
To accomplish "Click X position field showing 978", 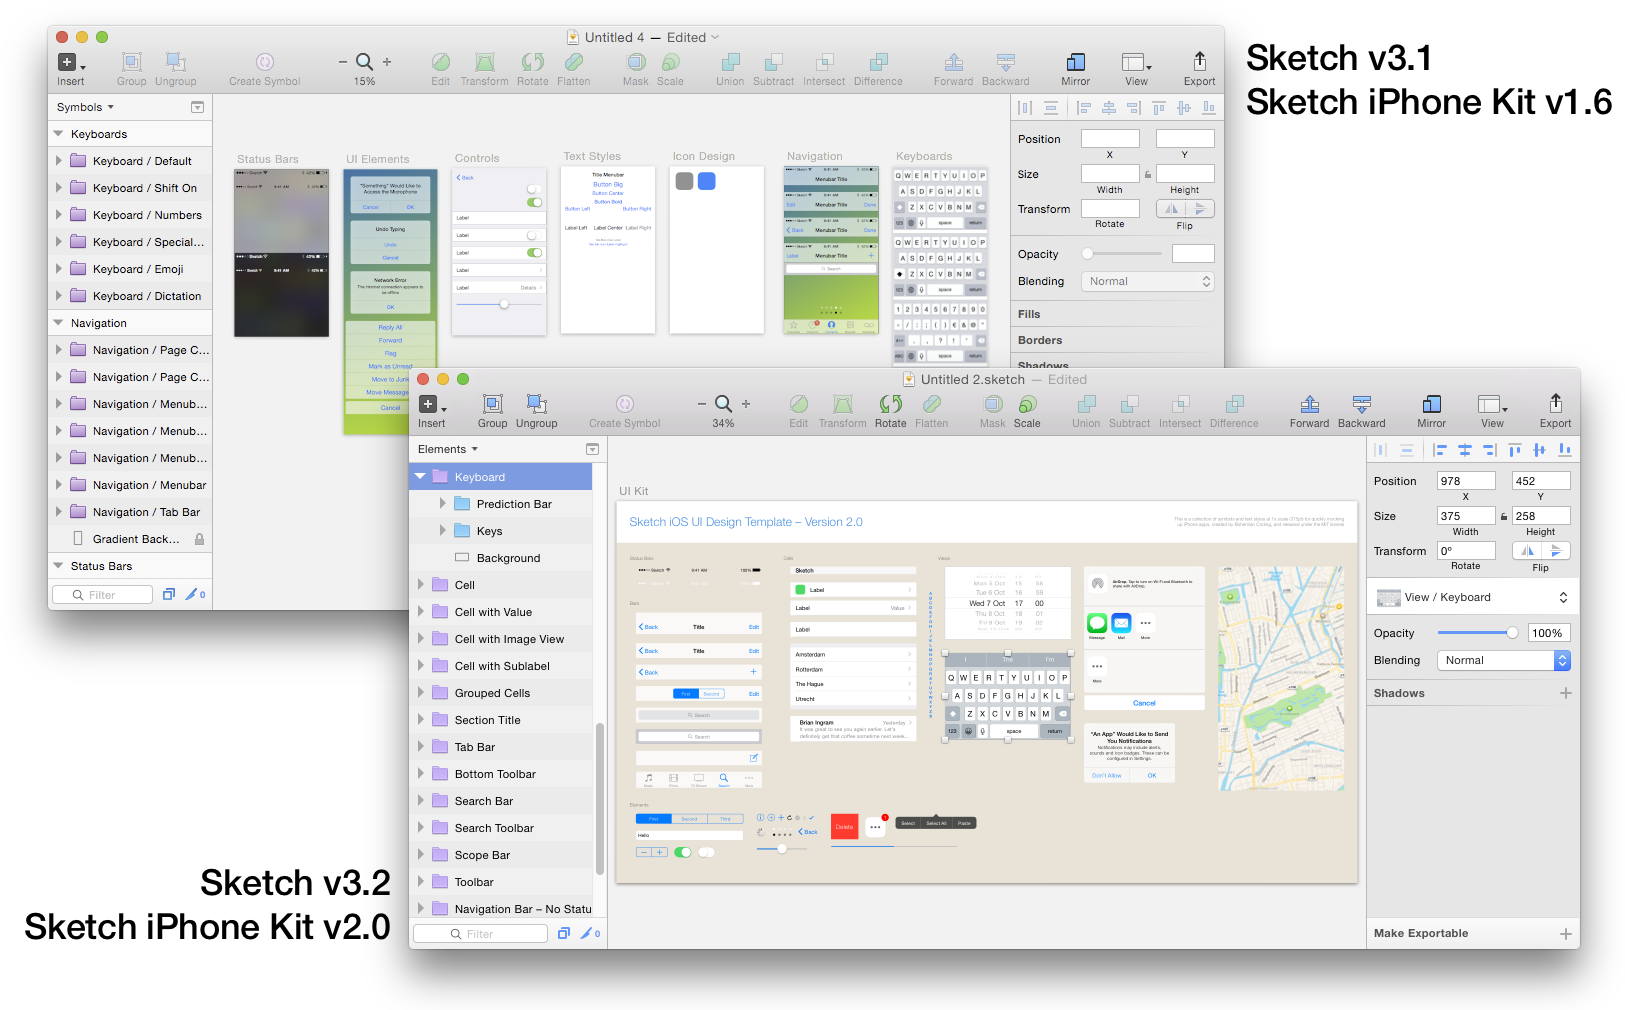I will tap(1466, 481).
